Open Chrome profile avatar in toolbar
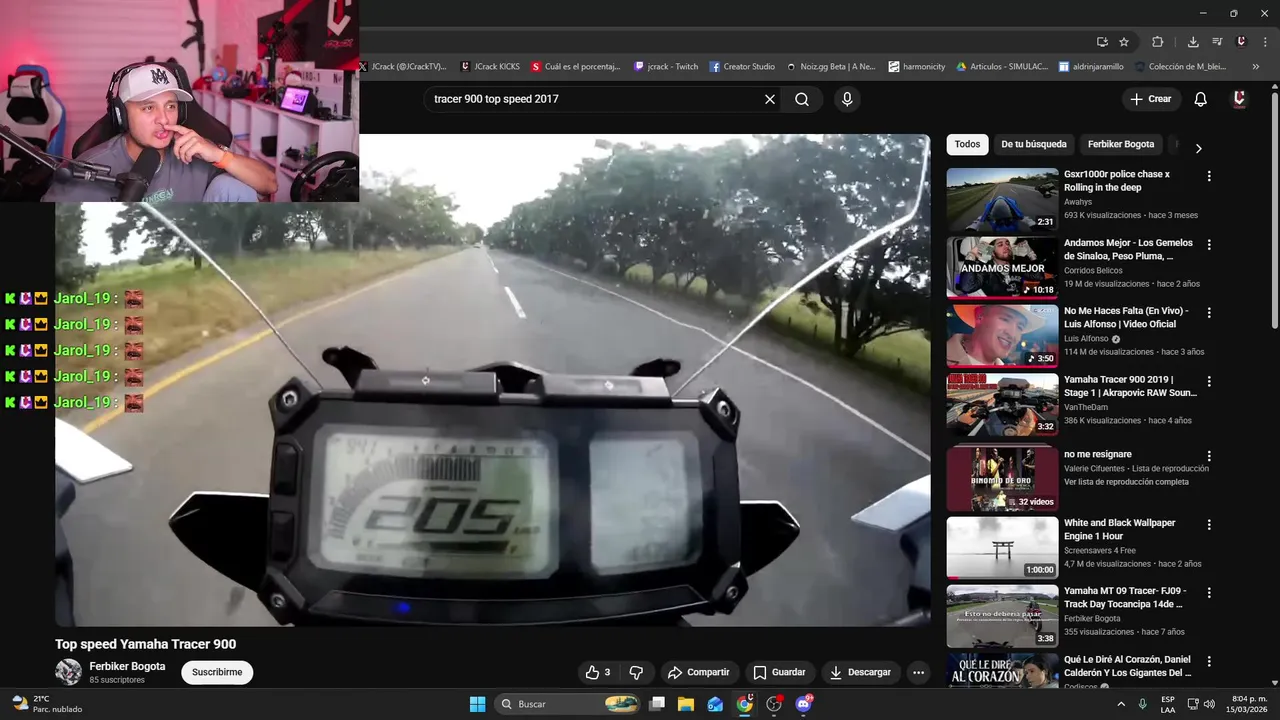The width and height of the screenshot is (1280, 720). click(x=1241, y=42)
